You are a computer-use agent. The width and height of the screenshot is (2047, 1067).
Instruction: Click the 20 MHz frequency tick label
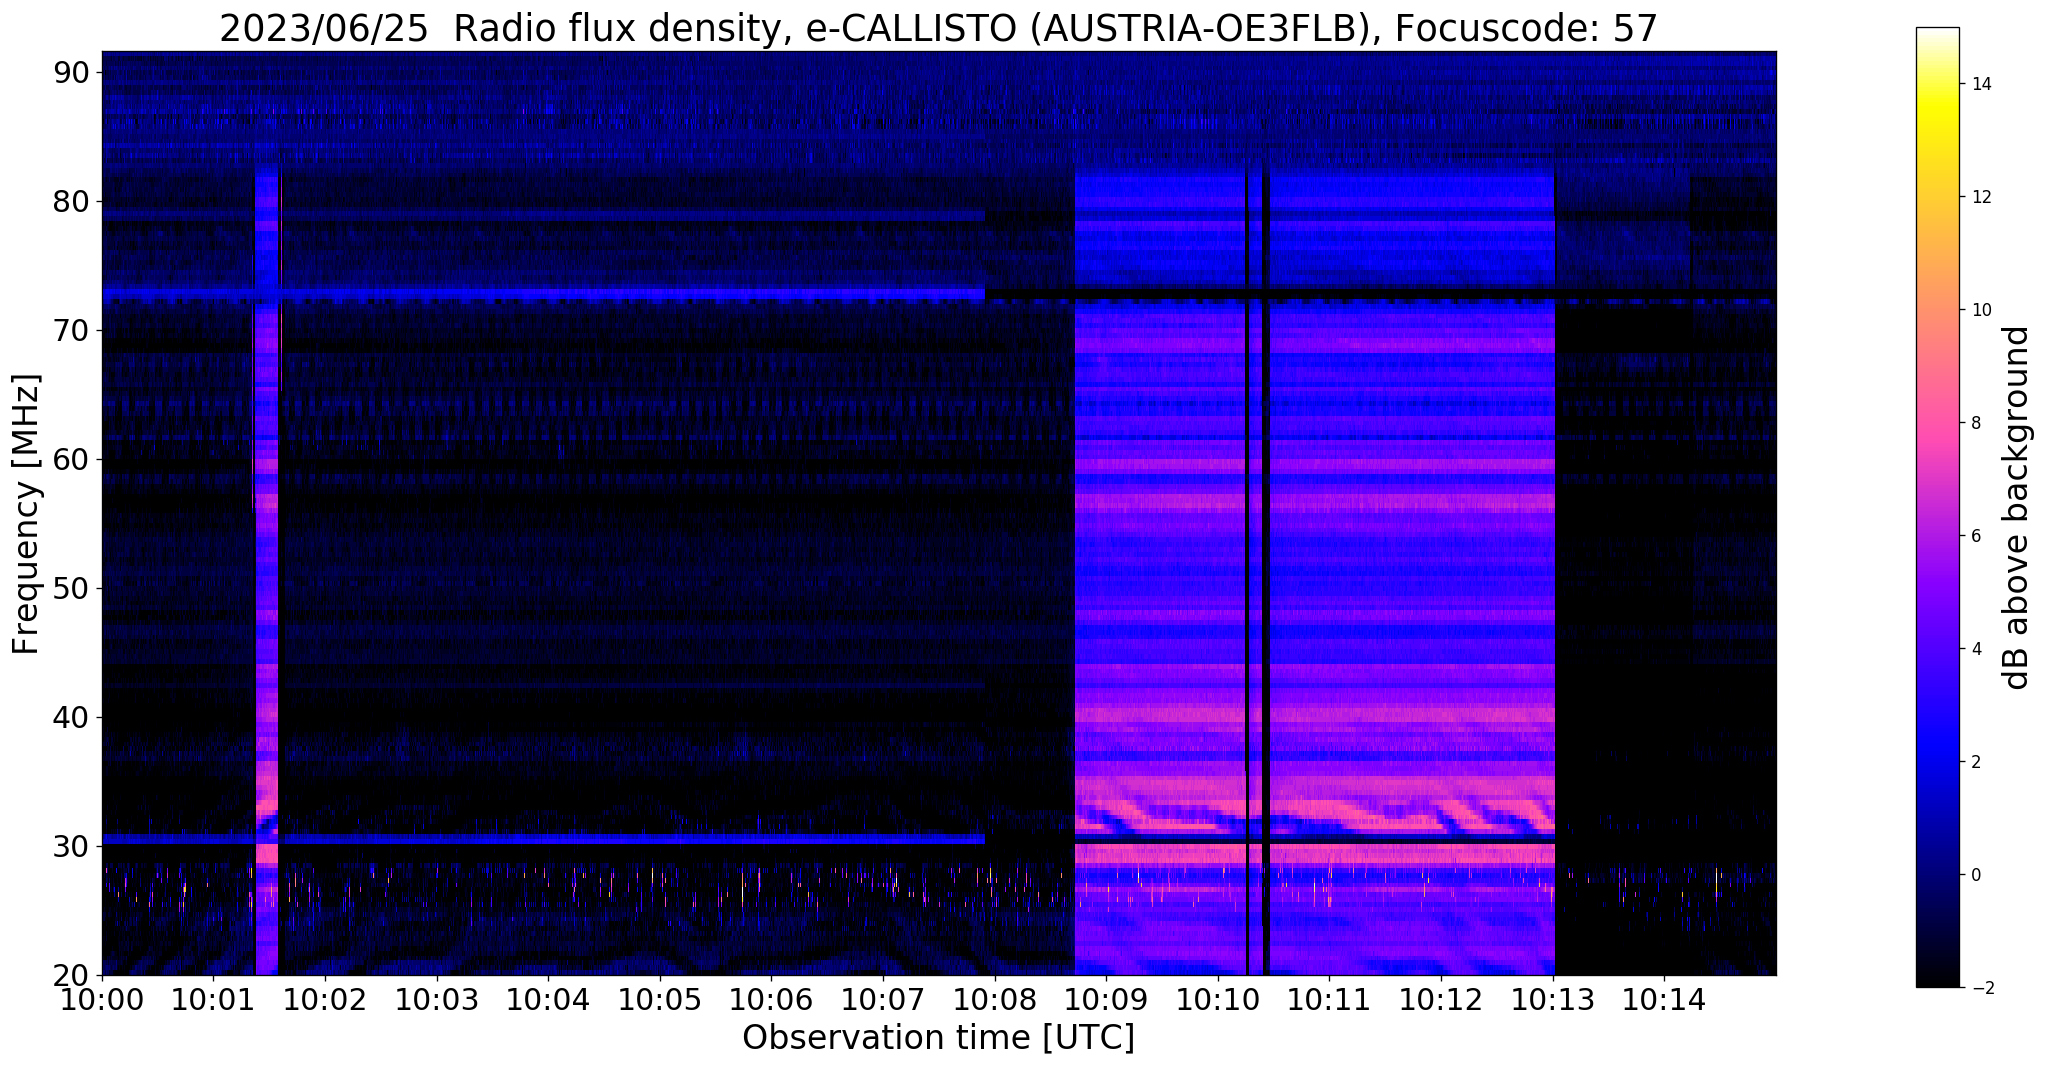coord(70,975)
